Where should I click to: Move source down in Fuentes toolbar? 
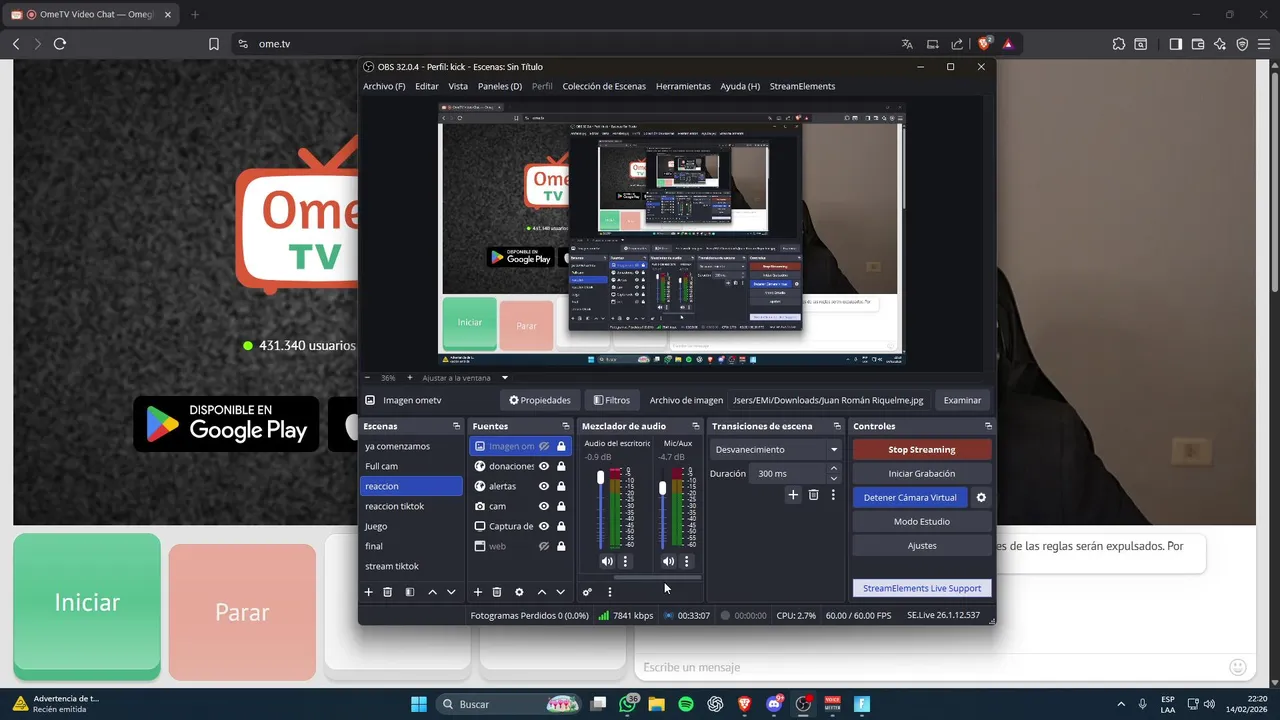(x=560, y=592)
